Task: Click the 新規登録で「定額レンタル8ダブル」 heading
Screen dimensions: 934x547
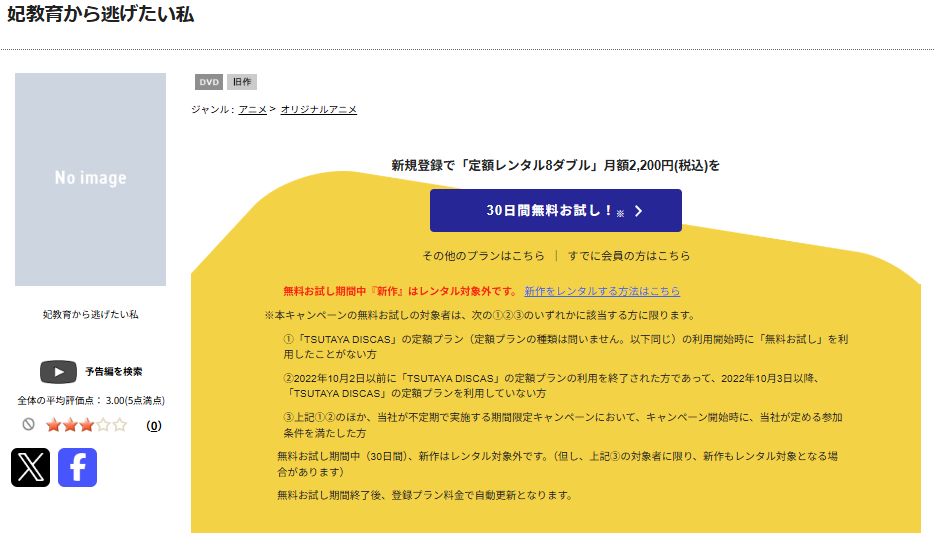Action: [556, 166]
